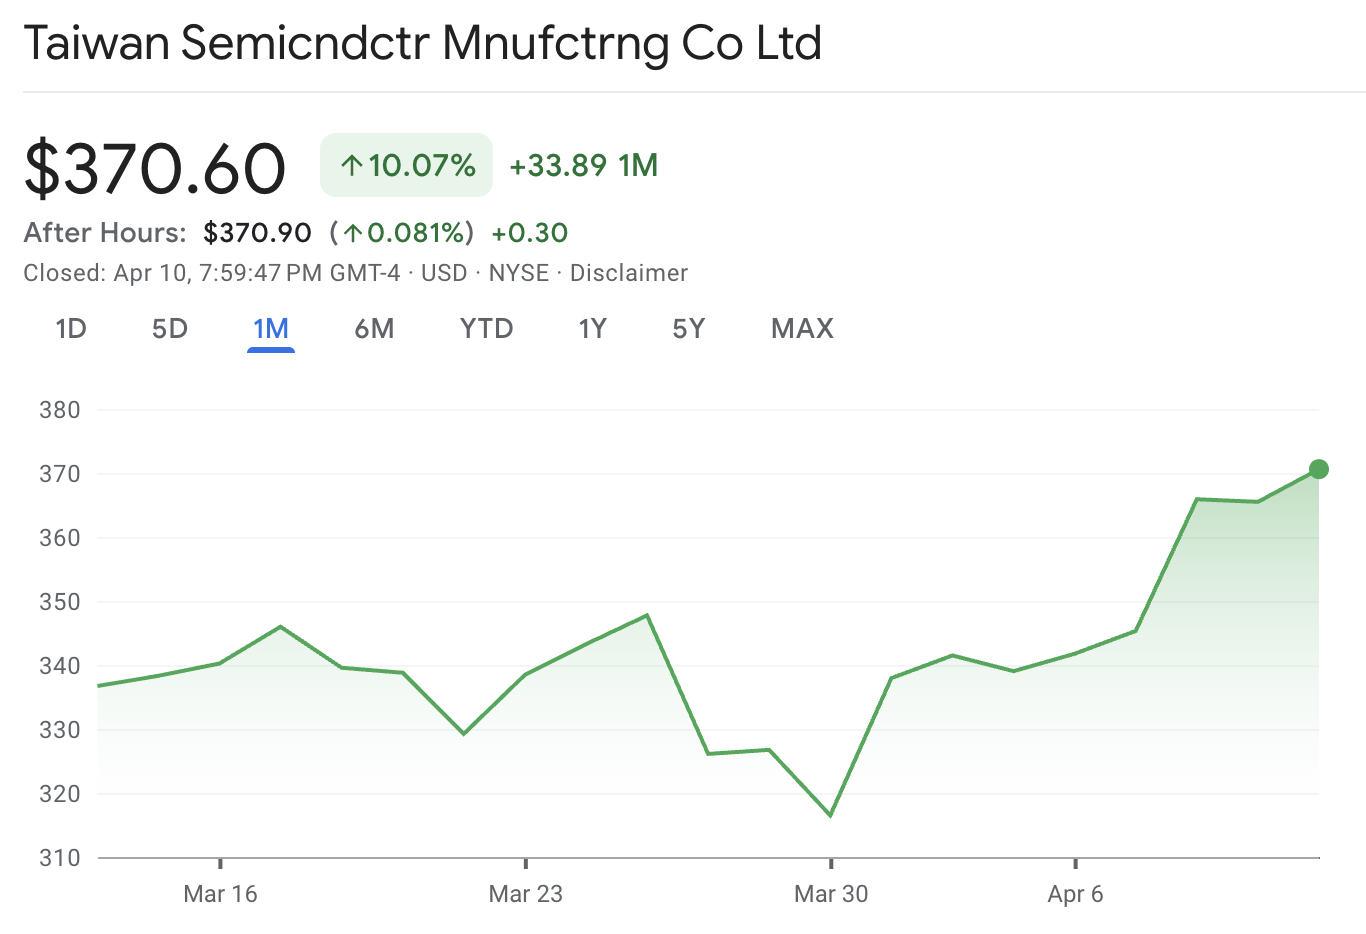The width and height of the screenshot is (1366, 934).
Task: View the YTD stock chart
Action: pyautogui.click(x=486, y=328)
